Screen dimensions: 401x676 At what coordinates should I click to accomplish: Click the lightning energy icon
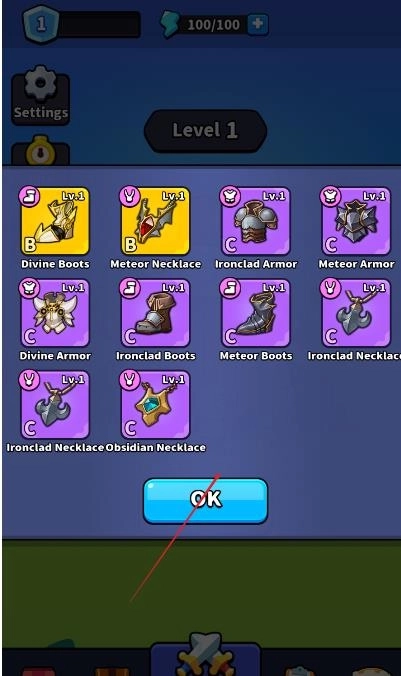(x=169, y=24)
